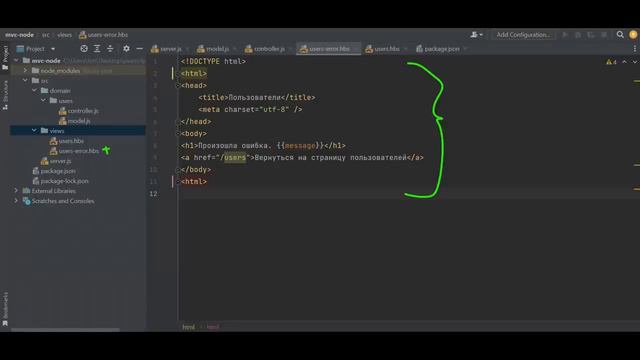The height and width of the screenshot is (360, 640).
Task: Click the warnings indicator showing 4
Action: tap(611, 62)
